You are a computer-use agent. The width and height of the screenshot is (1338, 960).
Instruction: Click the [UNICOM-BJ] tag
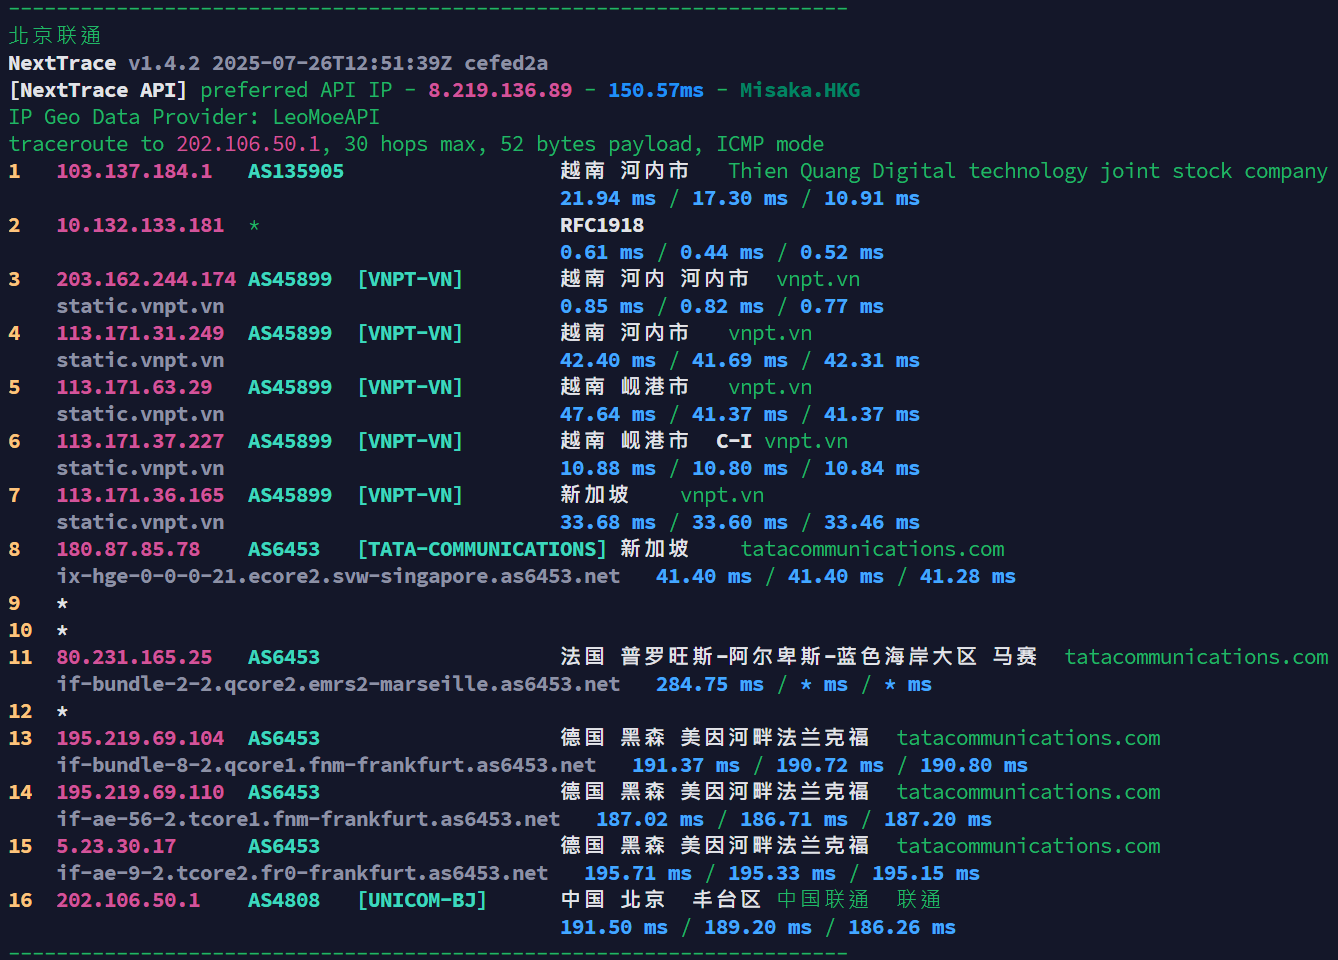pos(422,900)
